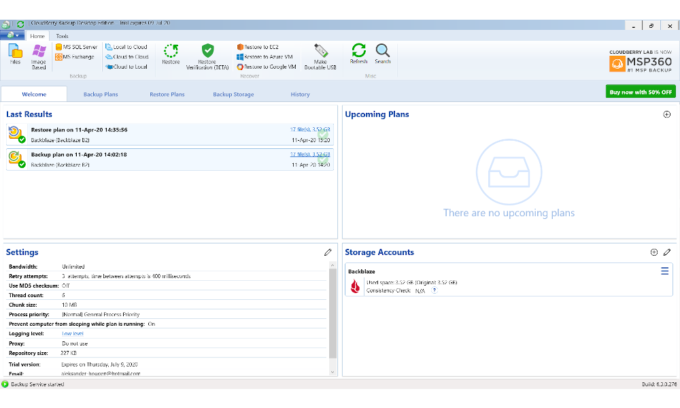Click the Backup plan status icon

(x=16, y=159)
